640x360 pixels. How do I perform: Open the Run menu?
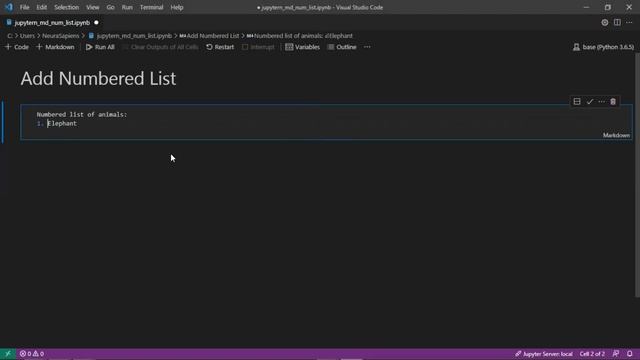click(127, 7)
